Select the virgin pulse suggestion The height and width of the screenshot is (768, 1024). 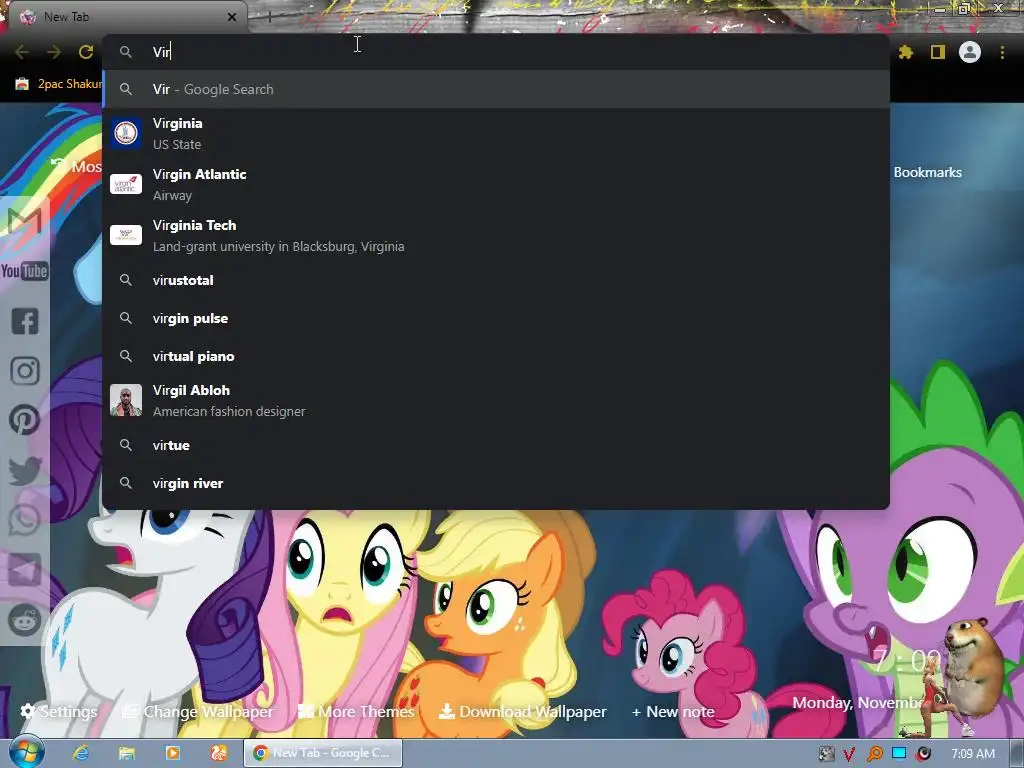[x=496, y=318]
